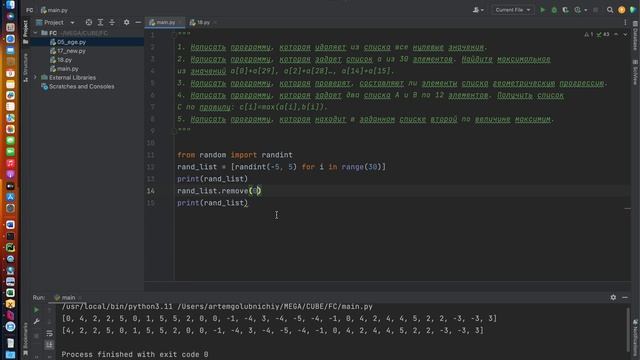Click the from random import randint line
Viewport: 640px width, 360px height.
point(235,155)
